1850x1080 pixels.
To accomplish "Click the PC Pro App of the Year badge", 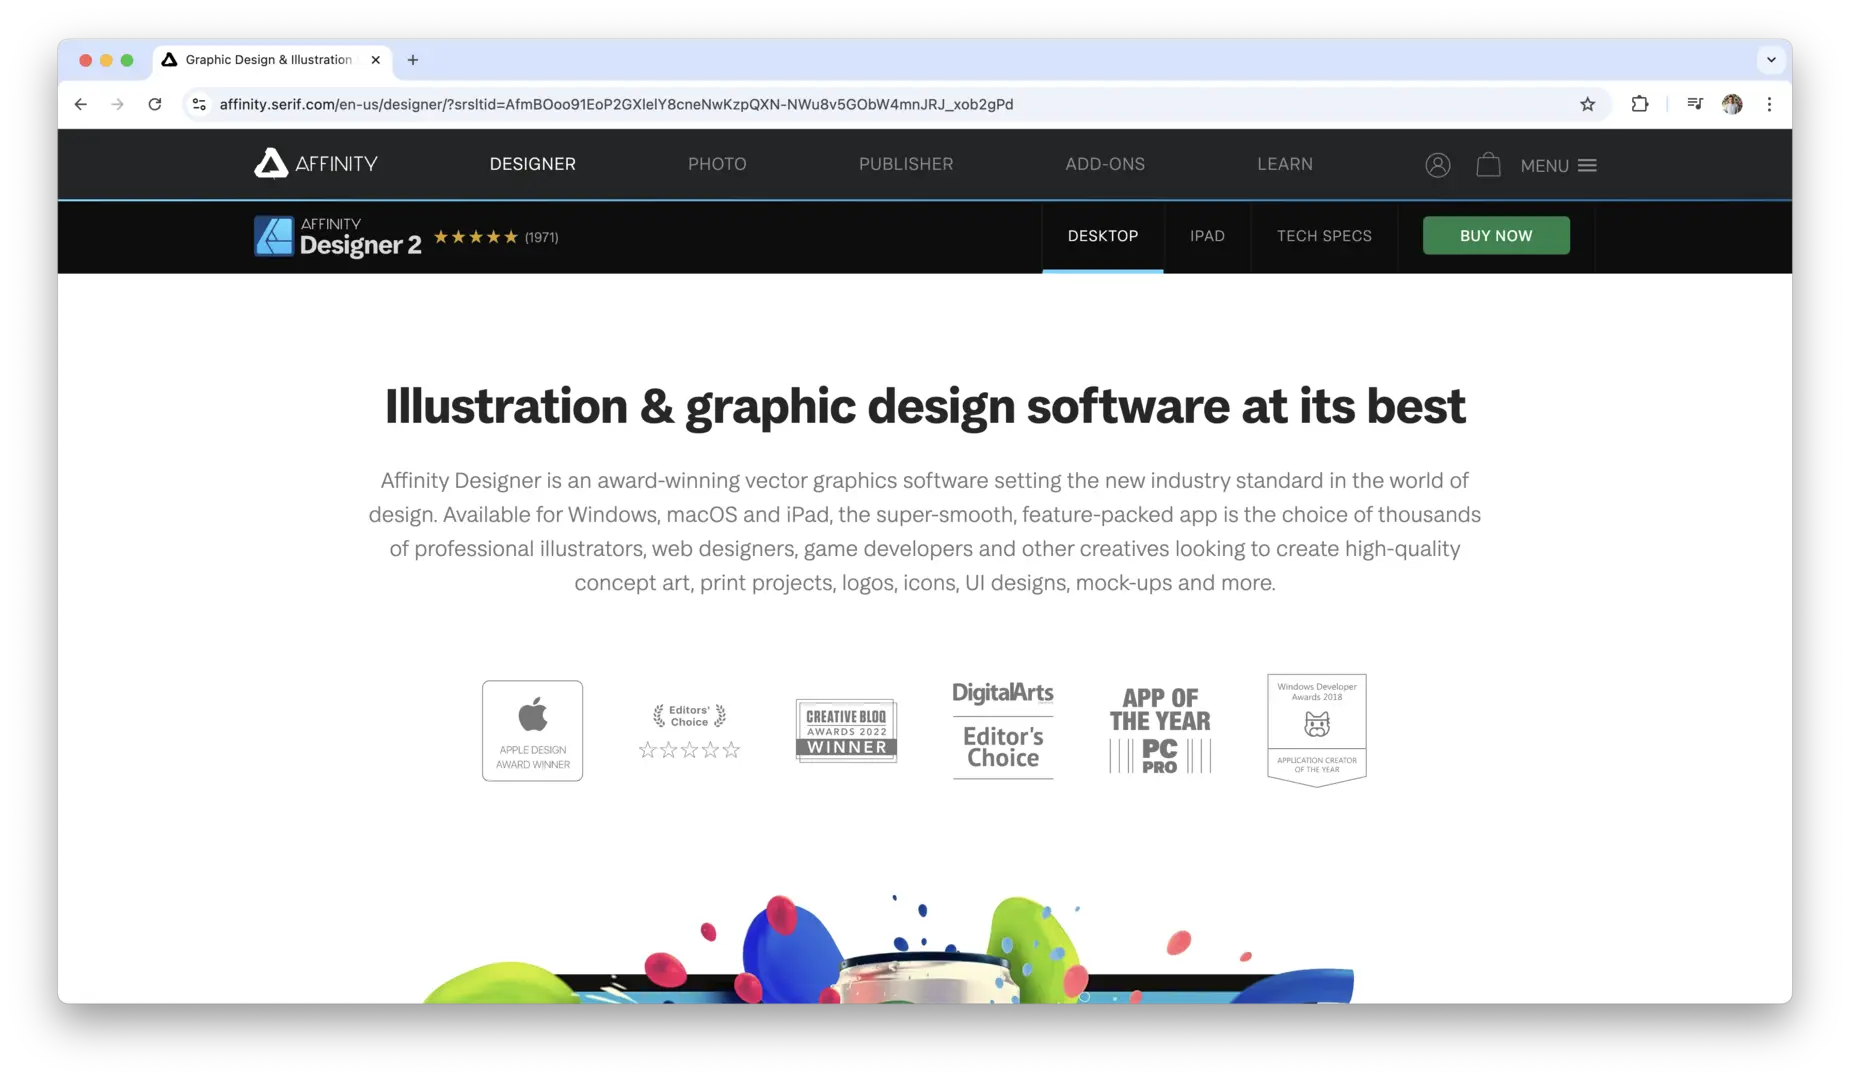I will (x=1160, y=731).
